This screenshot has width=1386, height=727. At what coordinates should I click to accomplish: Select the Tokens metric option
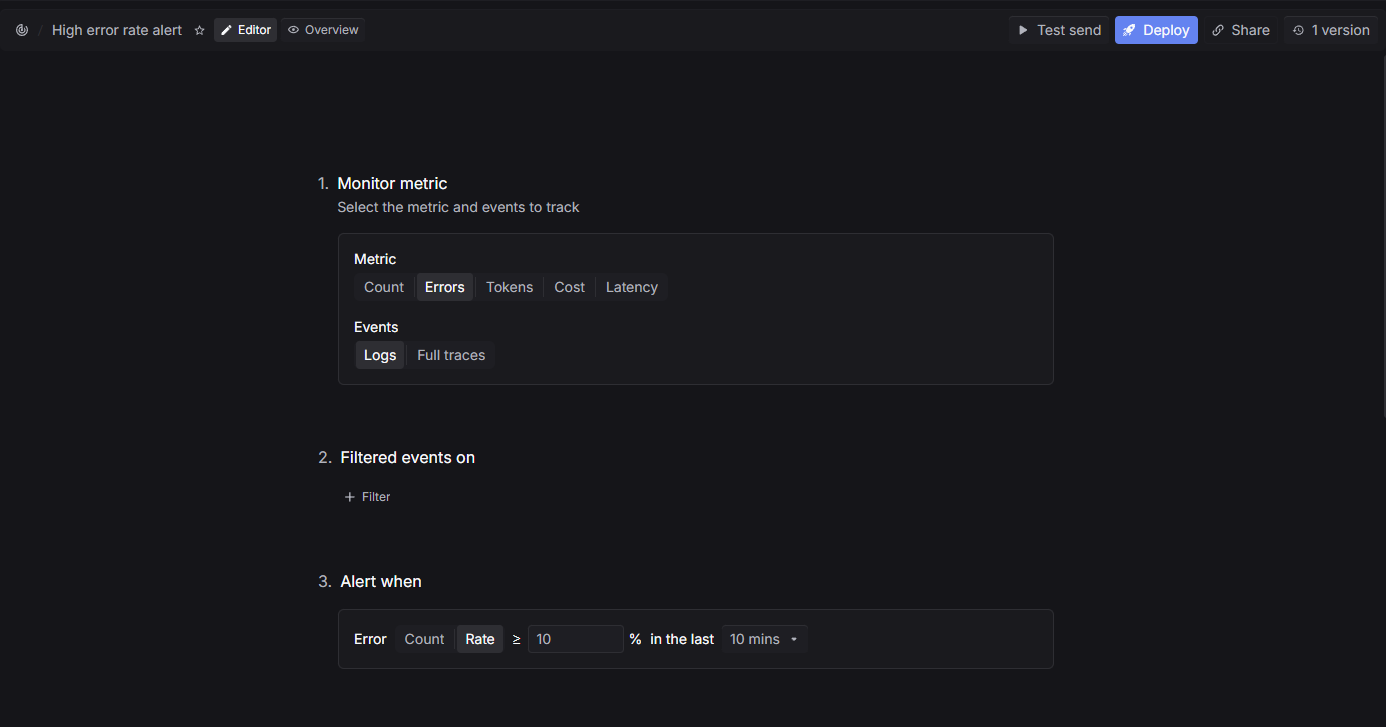pyautogui.click(x=509, y=287)
